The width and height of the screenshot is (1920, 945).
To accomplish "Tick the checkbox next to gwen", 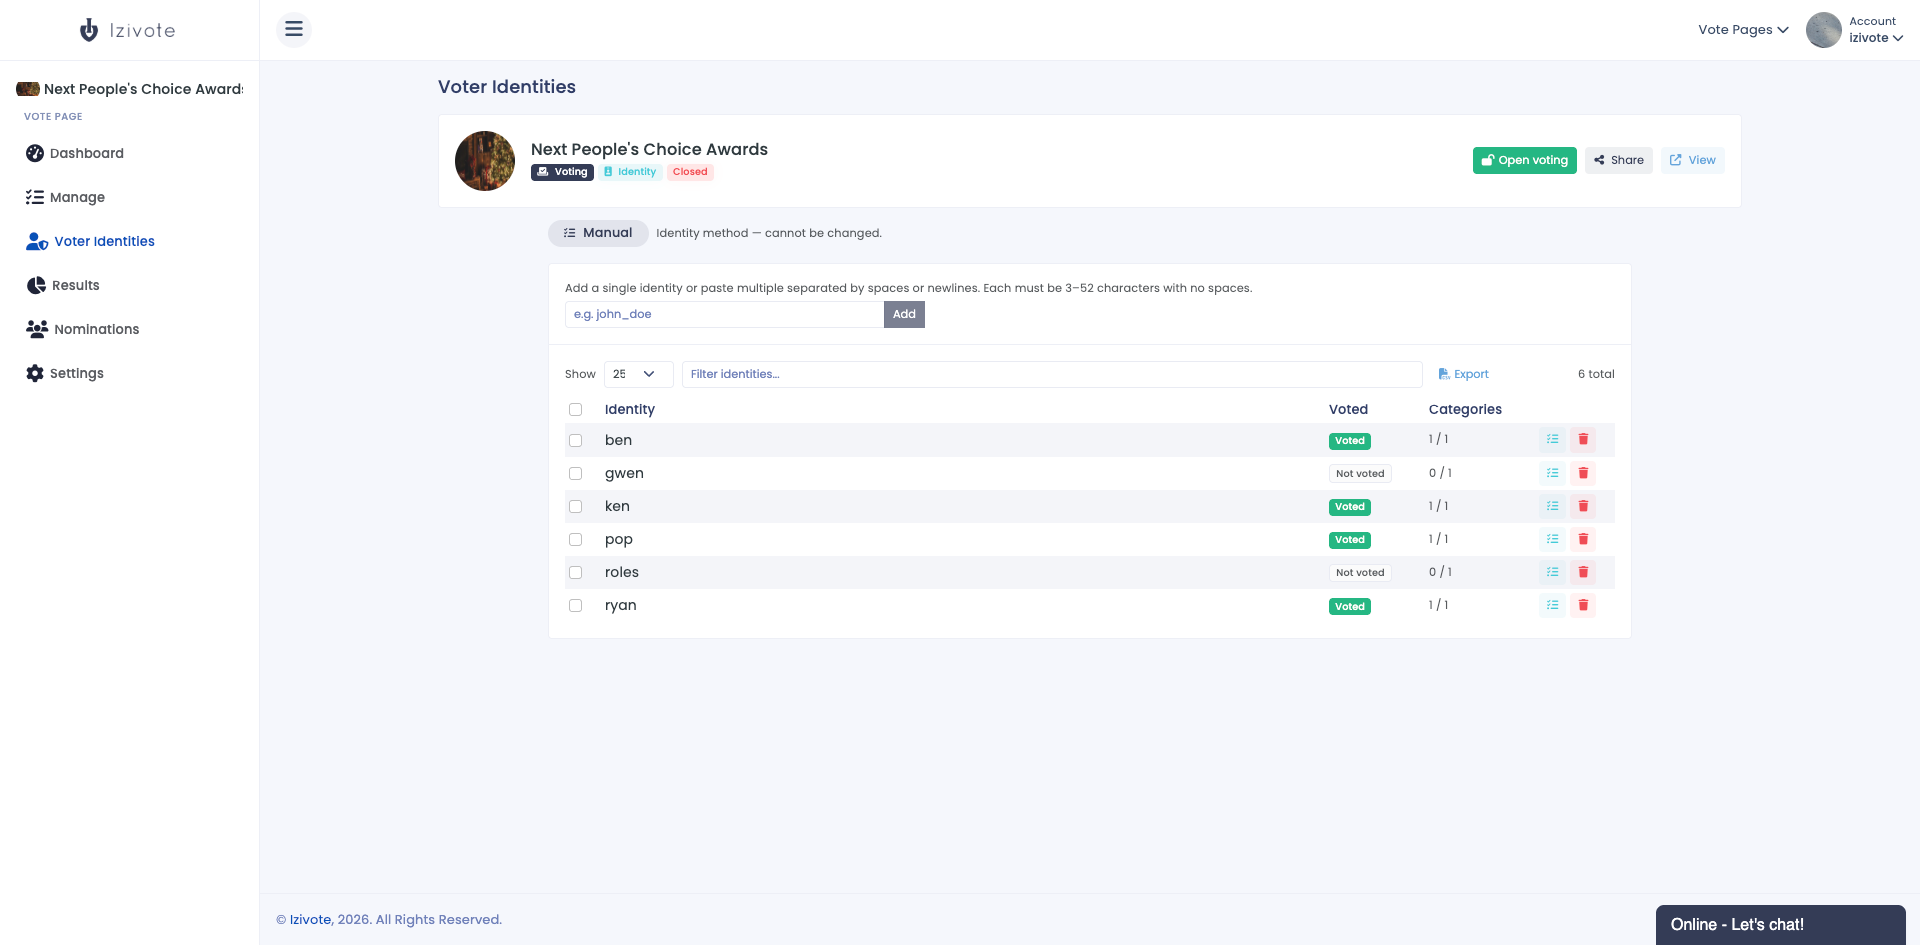I will click(575, 473).
